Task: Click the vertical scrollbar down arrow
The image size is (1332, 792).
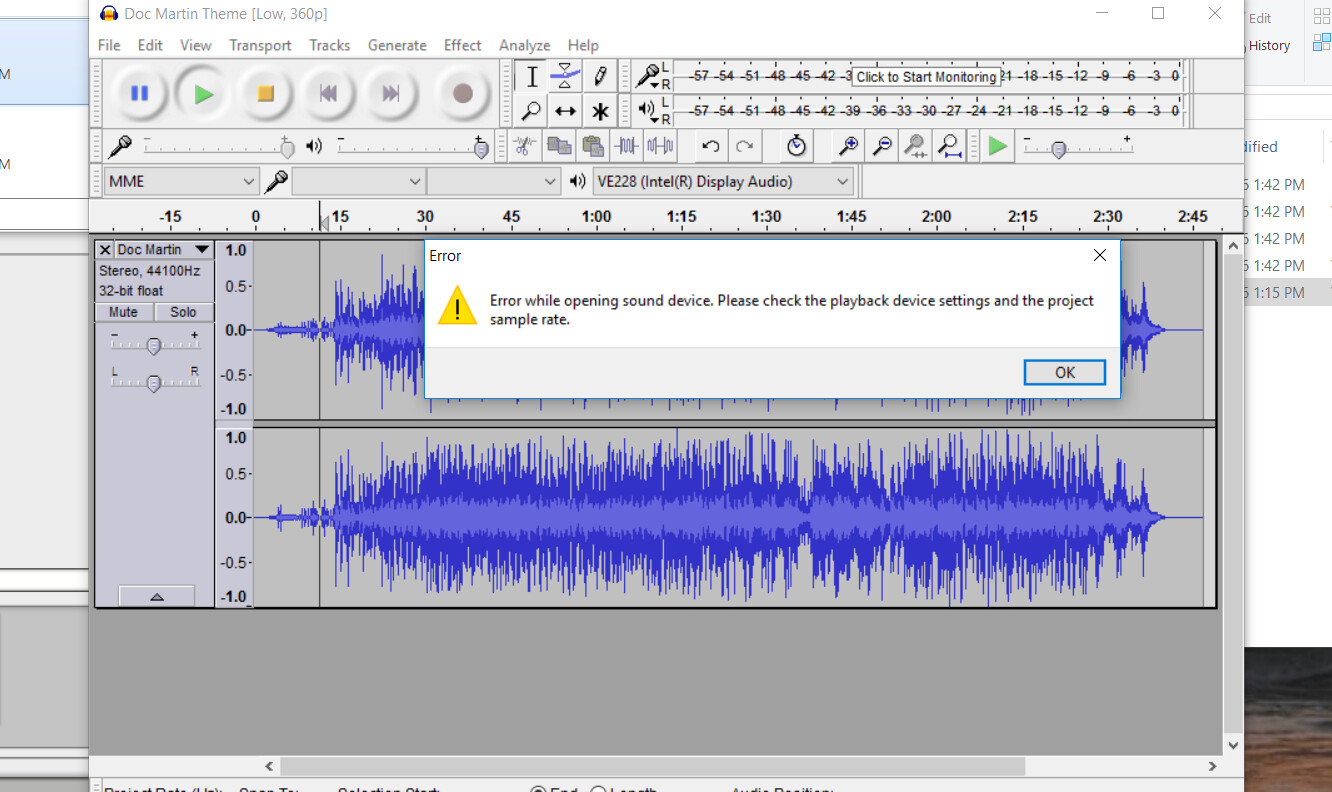Action: pyautogui.click(x=1233, y=745)
